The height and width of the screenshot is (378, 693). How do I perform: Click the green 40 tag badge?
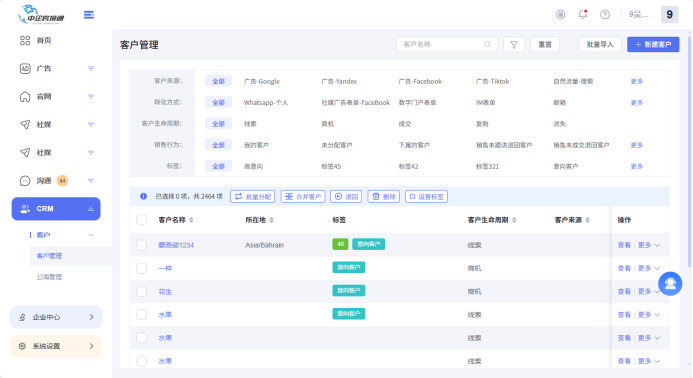340,244
